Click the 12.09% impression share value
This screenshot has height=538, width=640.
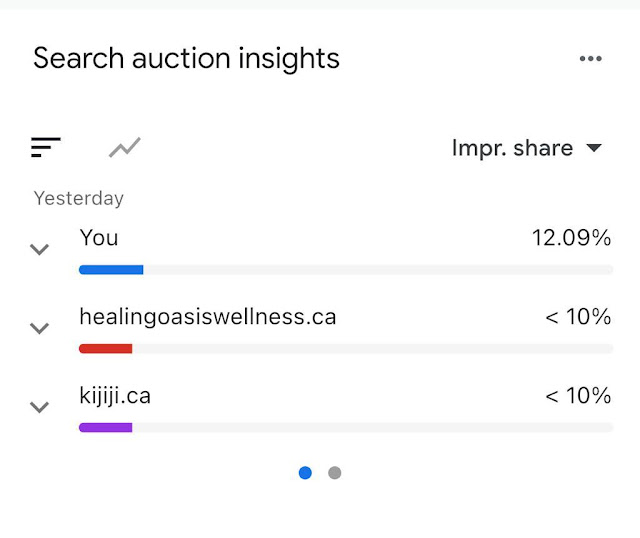coord(571,238)
